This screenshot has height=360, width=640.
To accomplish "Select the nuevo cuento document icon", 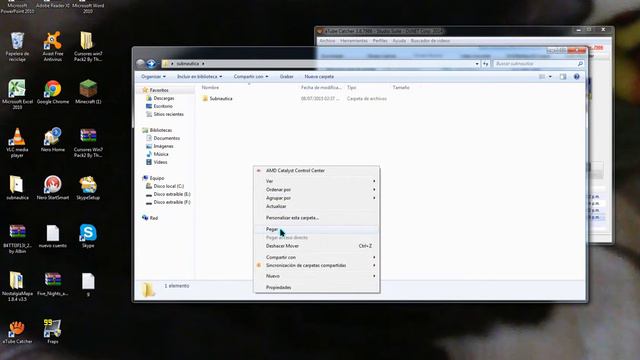I will click(x=53, y=236).
